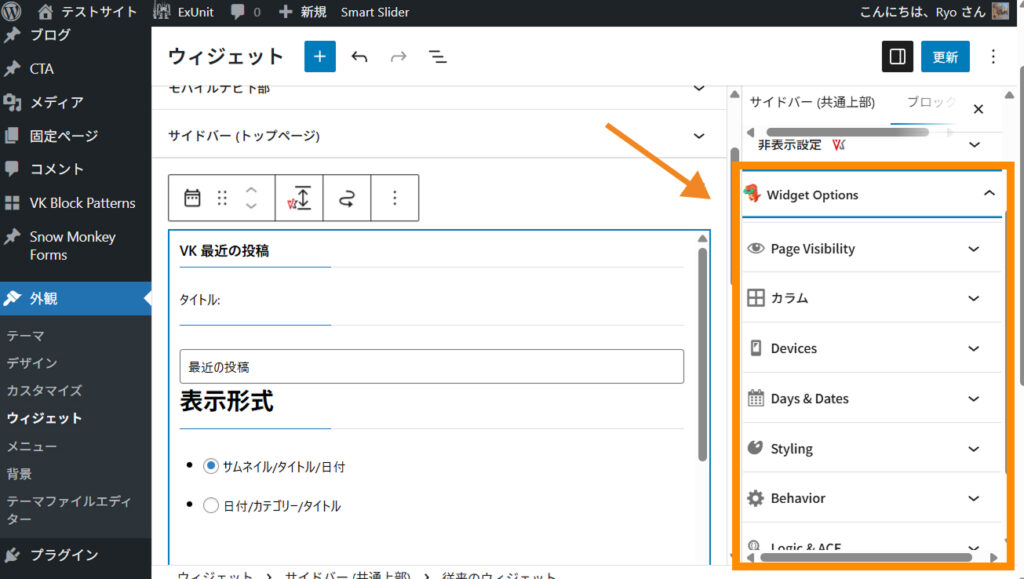1024x579 pixels.
Task: Click the blue block inserter plus button
Action: coord(320,56)
